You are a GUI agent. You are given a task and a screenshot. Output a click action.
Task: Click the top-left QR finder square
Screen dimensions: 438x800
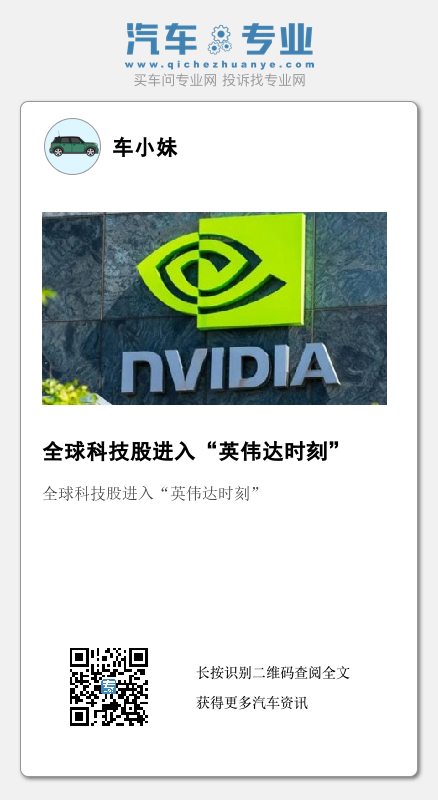coord(80,657)
